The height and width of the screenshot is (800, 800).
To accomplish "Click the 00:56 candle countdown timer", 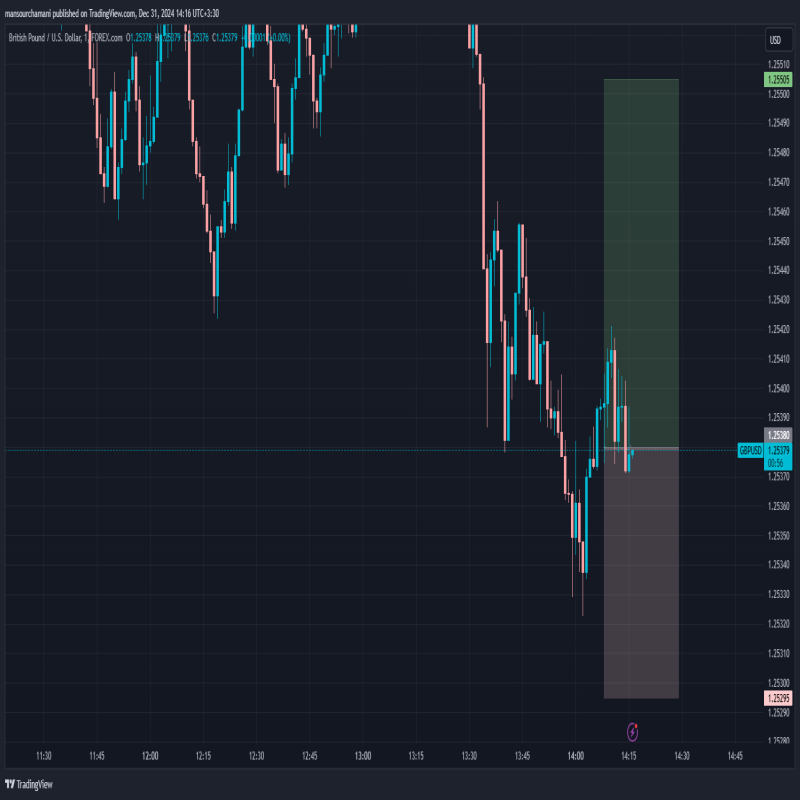I will point(775,464).
